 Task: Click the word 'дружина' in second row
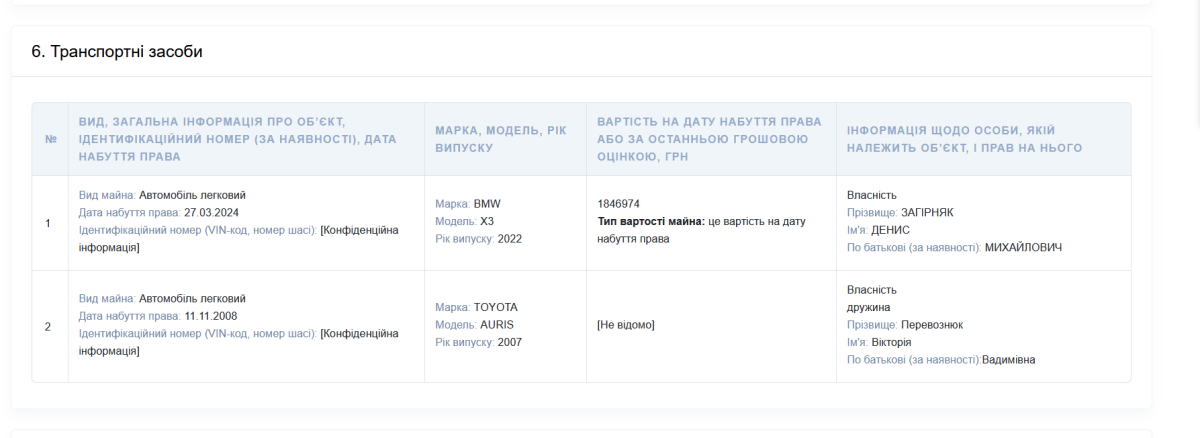(x=869, y=307)
